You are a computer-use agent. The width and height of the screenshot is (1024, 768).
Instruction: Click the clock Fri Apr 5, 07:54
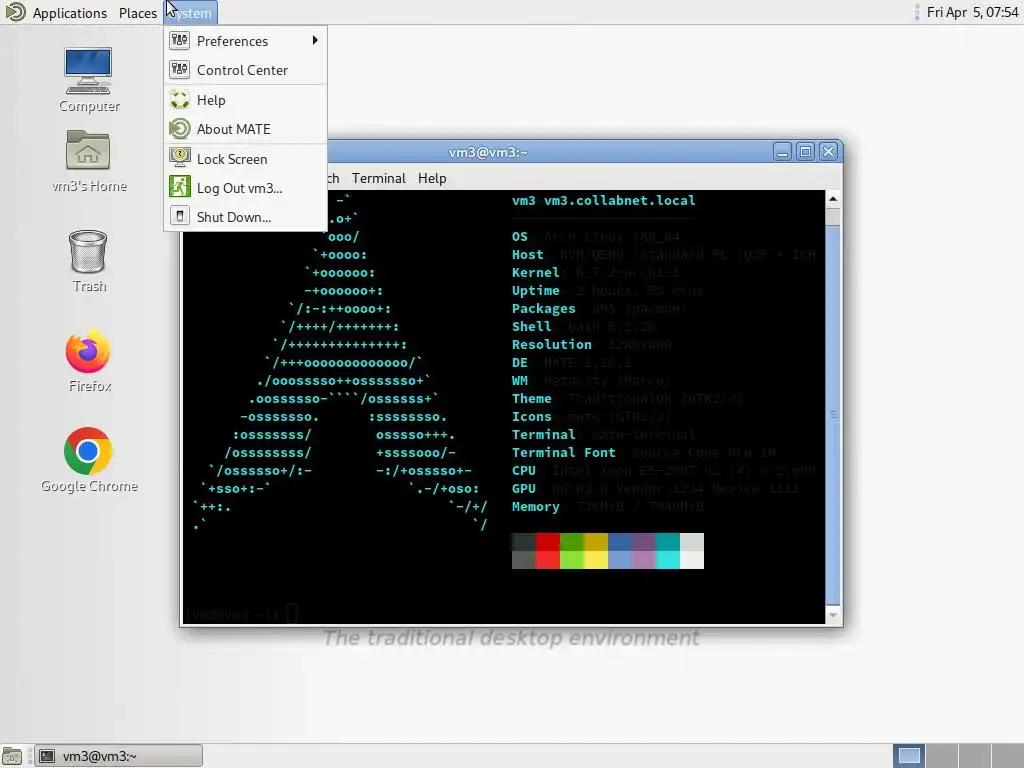[972, 12]
